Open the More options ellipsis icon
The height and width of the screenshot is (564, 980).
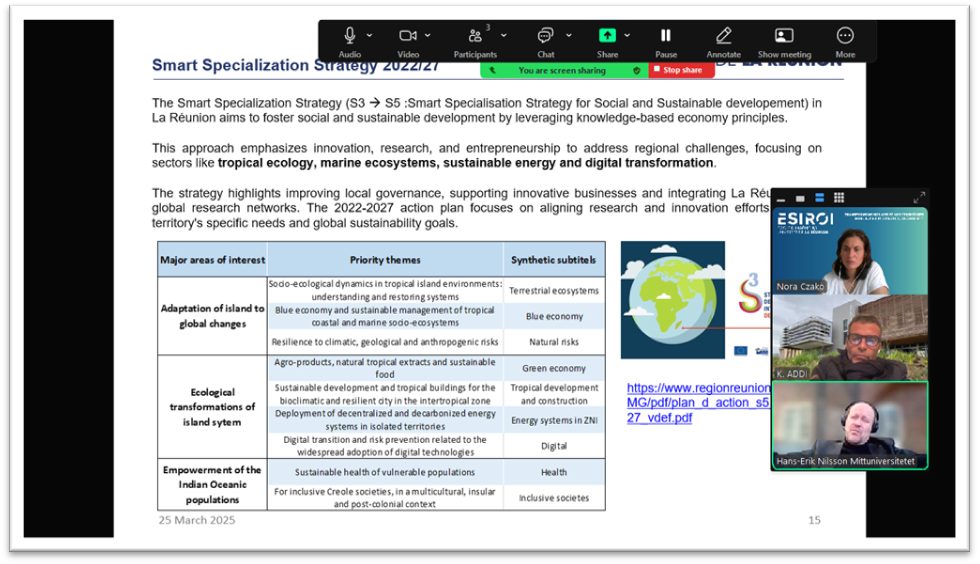[845, 36]
